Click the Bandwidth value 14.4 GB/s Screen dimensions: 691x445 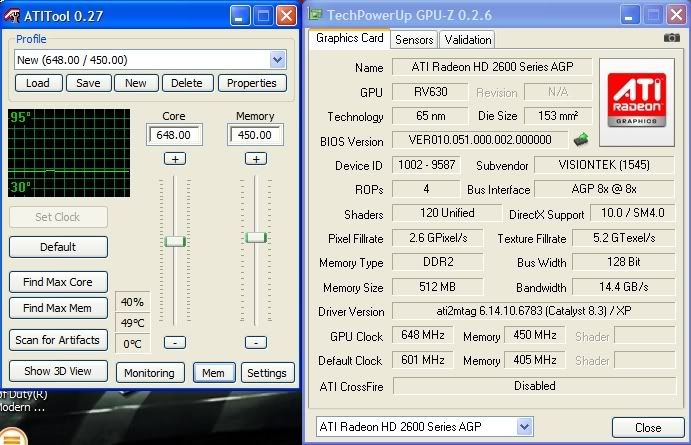(624, 287)
